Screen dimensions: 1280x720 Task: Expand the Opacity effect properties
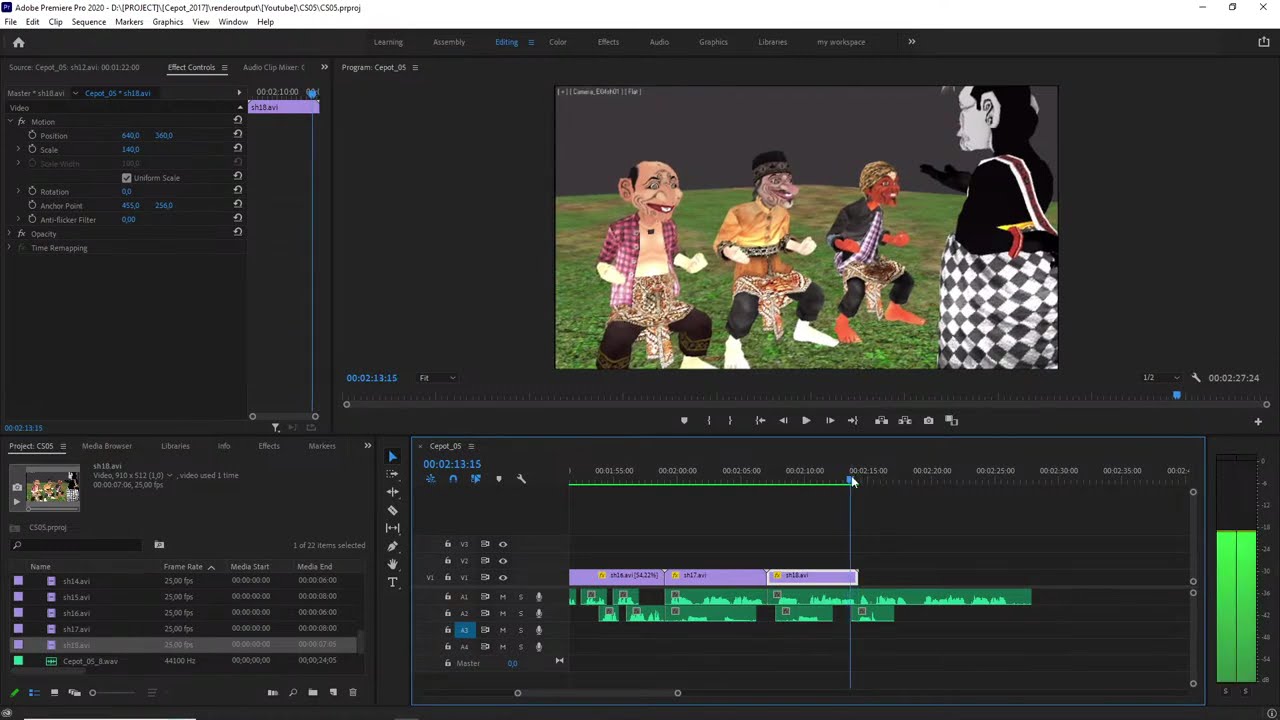(9, 234)
